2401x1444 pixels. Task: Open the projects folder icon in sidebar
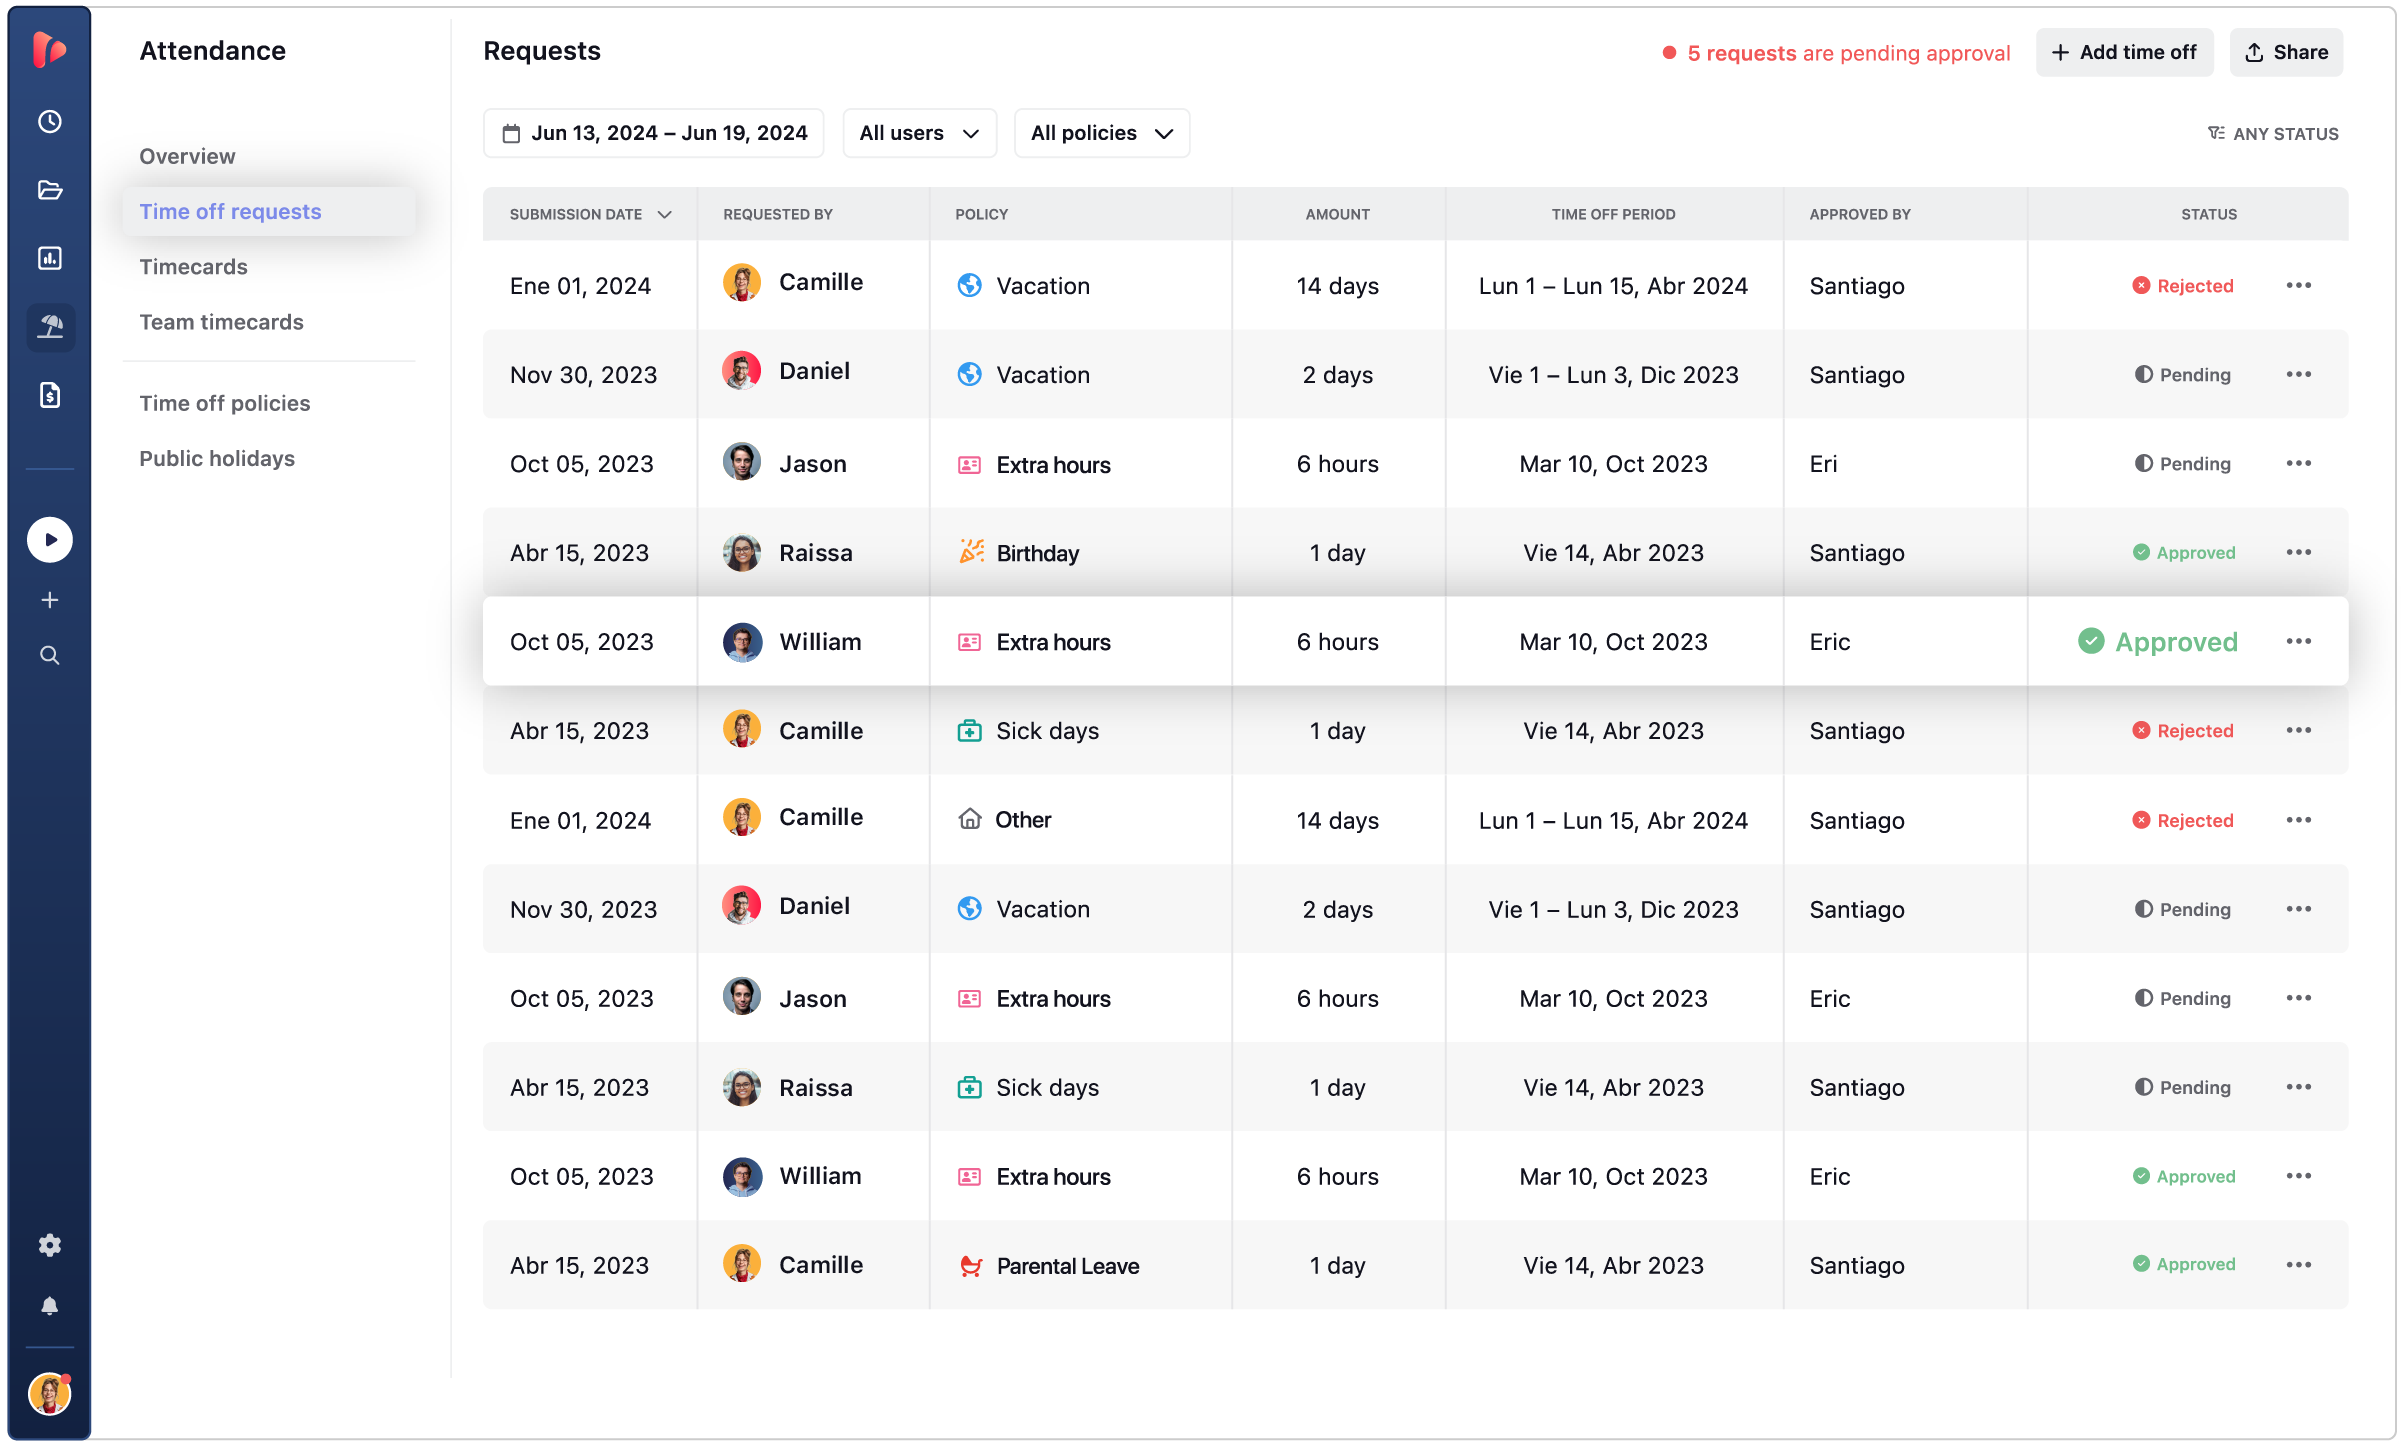[49, 189]
